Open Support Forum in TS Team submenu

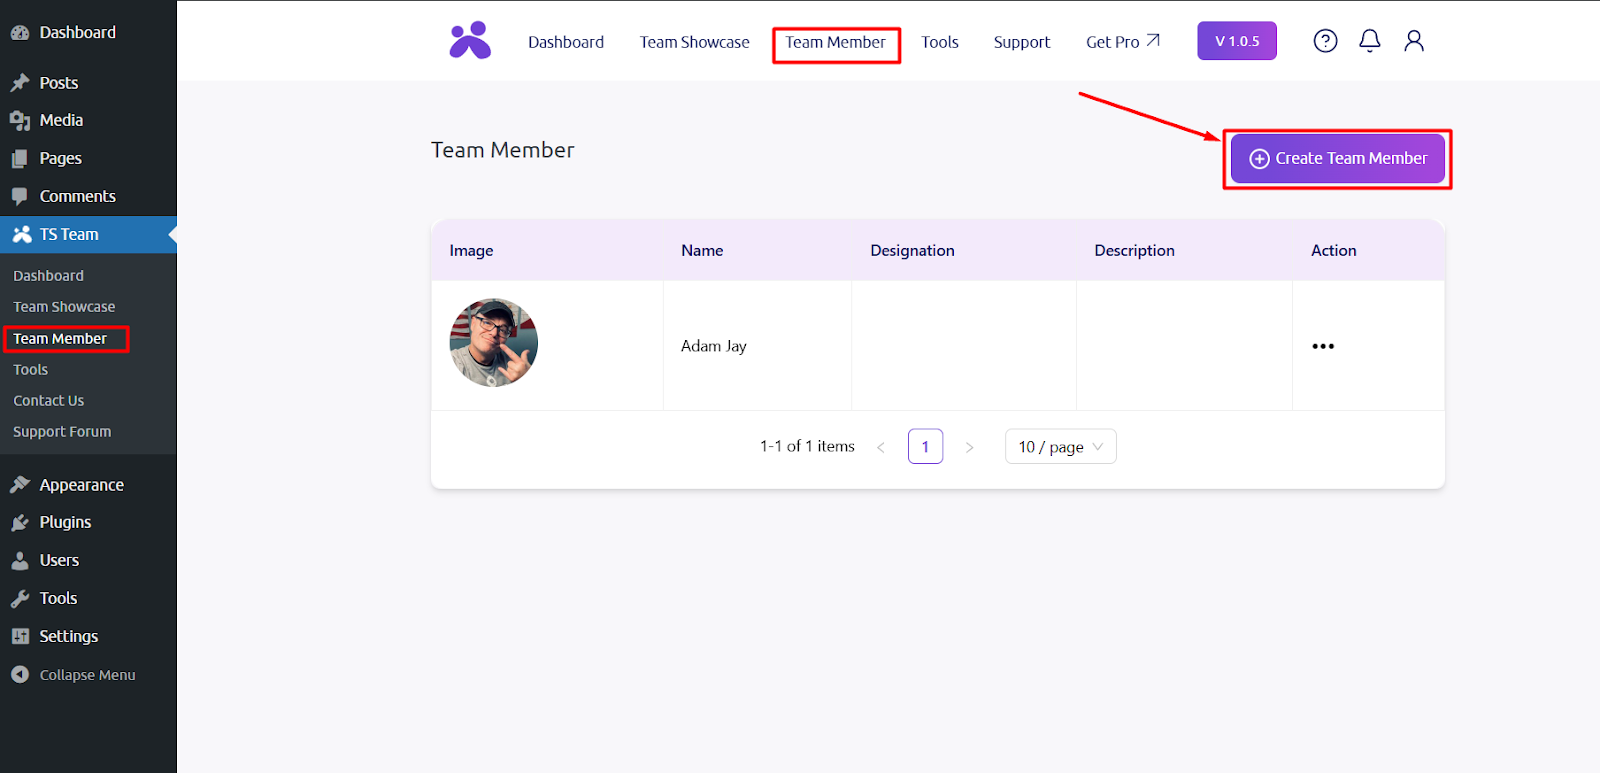[62, 432]
